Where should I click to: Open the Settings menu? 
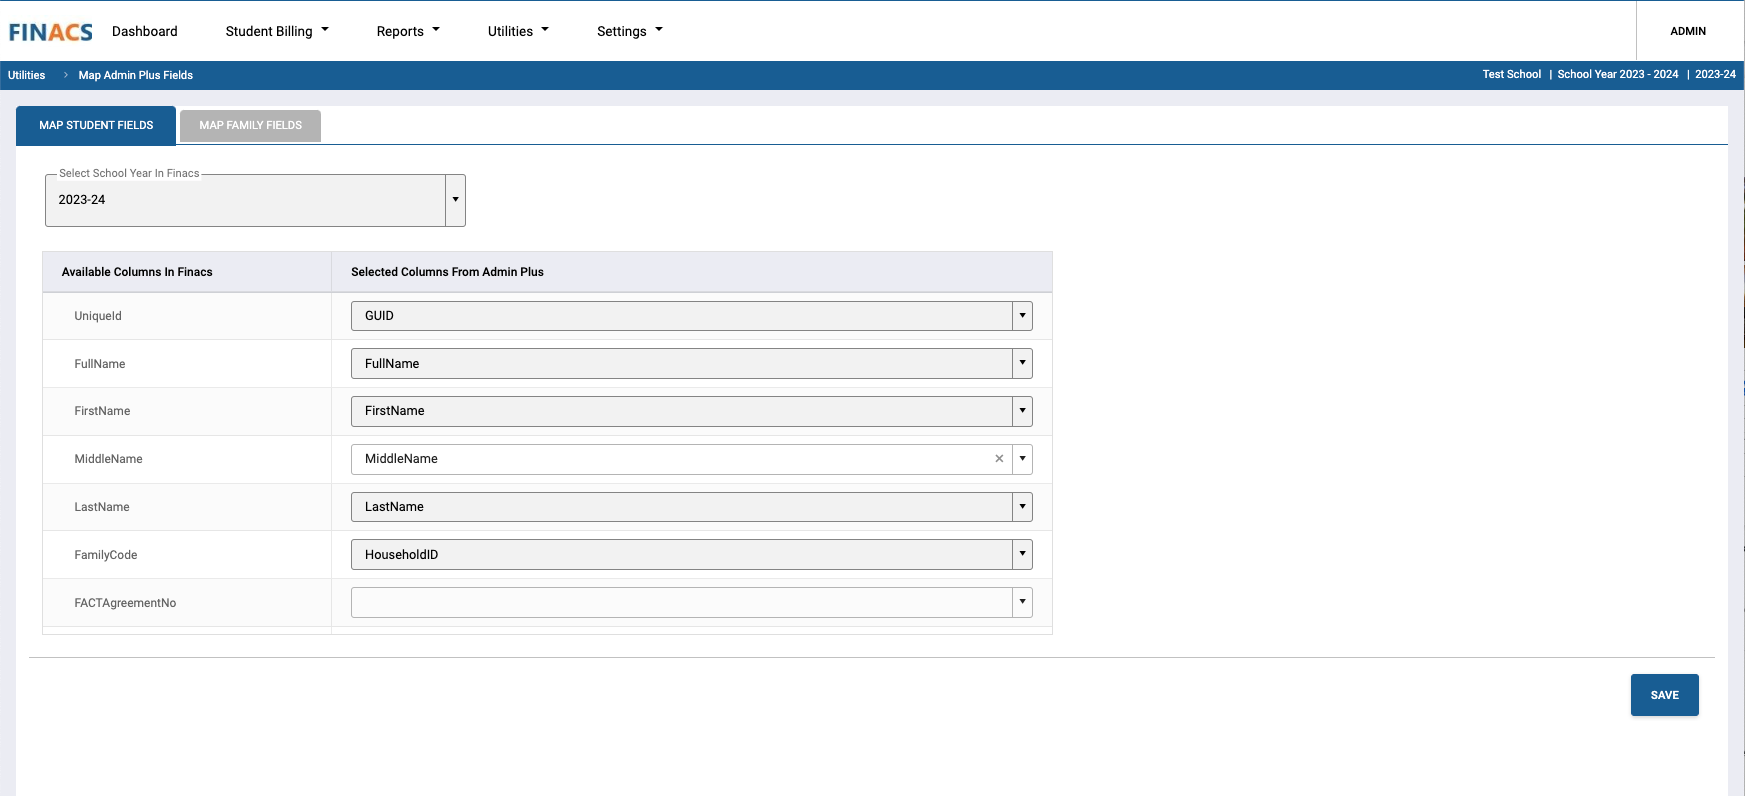click(x=630, y=31)
